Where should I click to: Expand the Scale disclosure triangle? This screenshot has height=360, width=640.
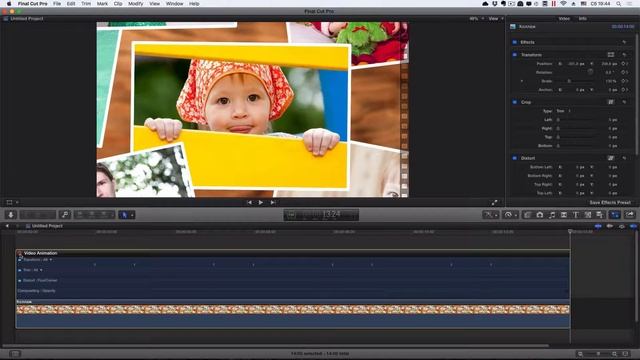(x=522, y=81)
